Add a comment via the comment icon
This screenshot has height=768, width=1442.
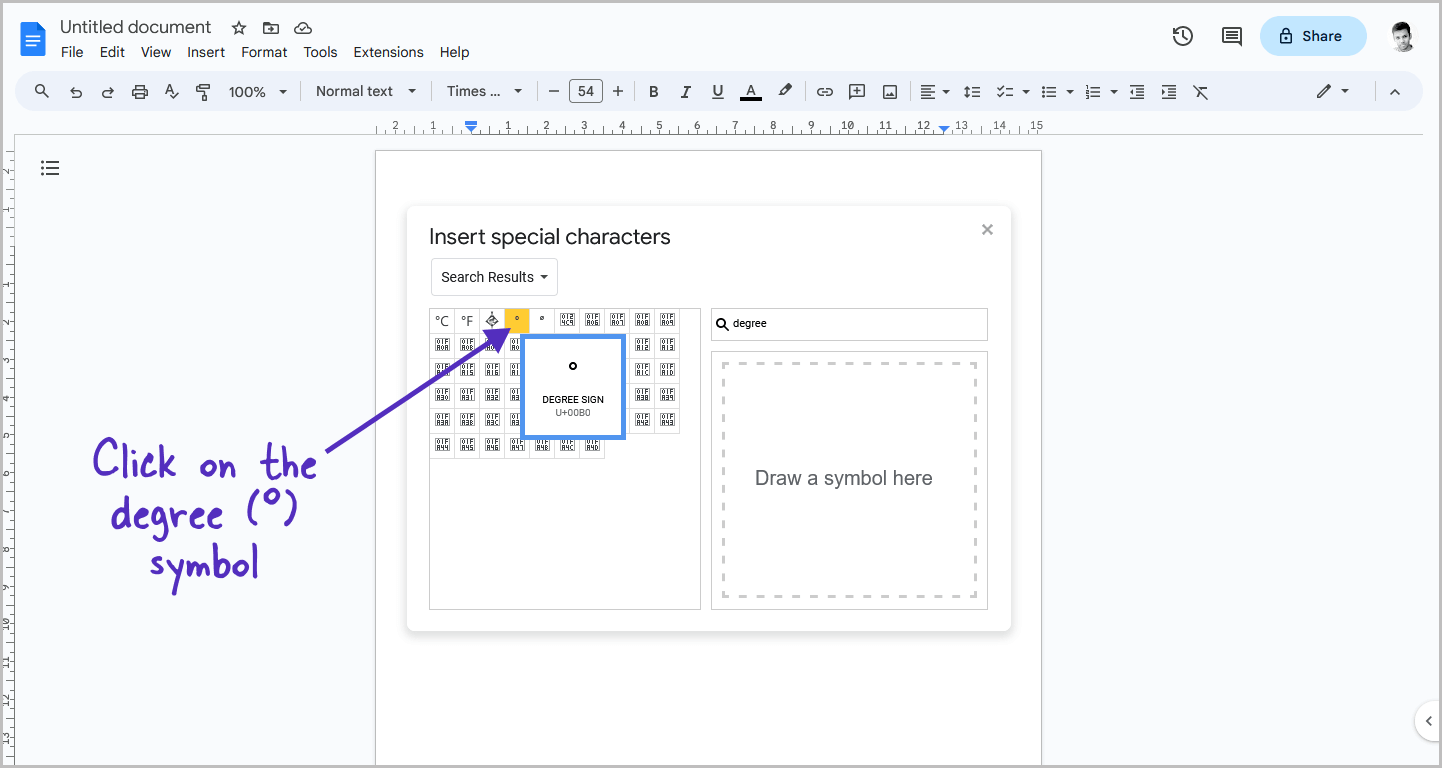(x=856, y=91)
